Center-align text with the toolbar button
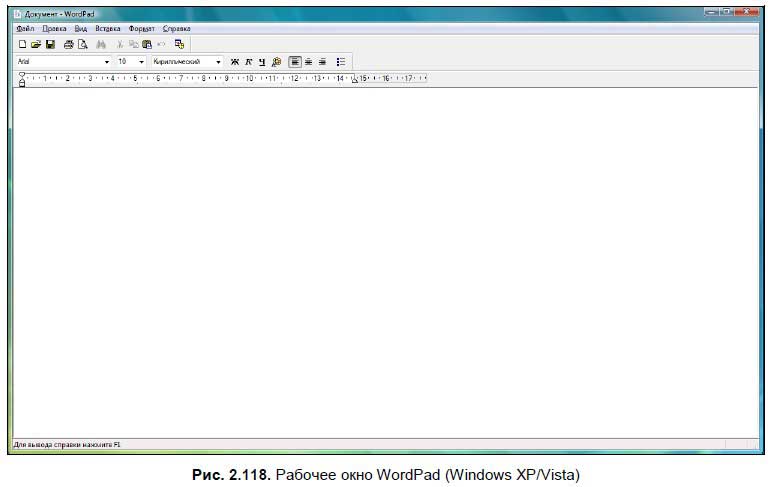This screenshot has height=487, width=770. (x=308, y=61)
